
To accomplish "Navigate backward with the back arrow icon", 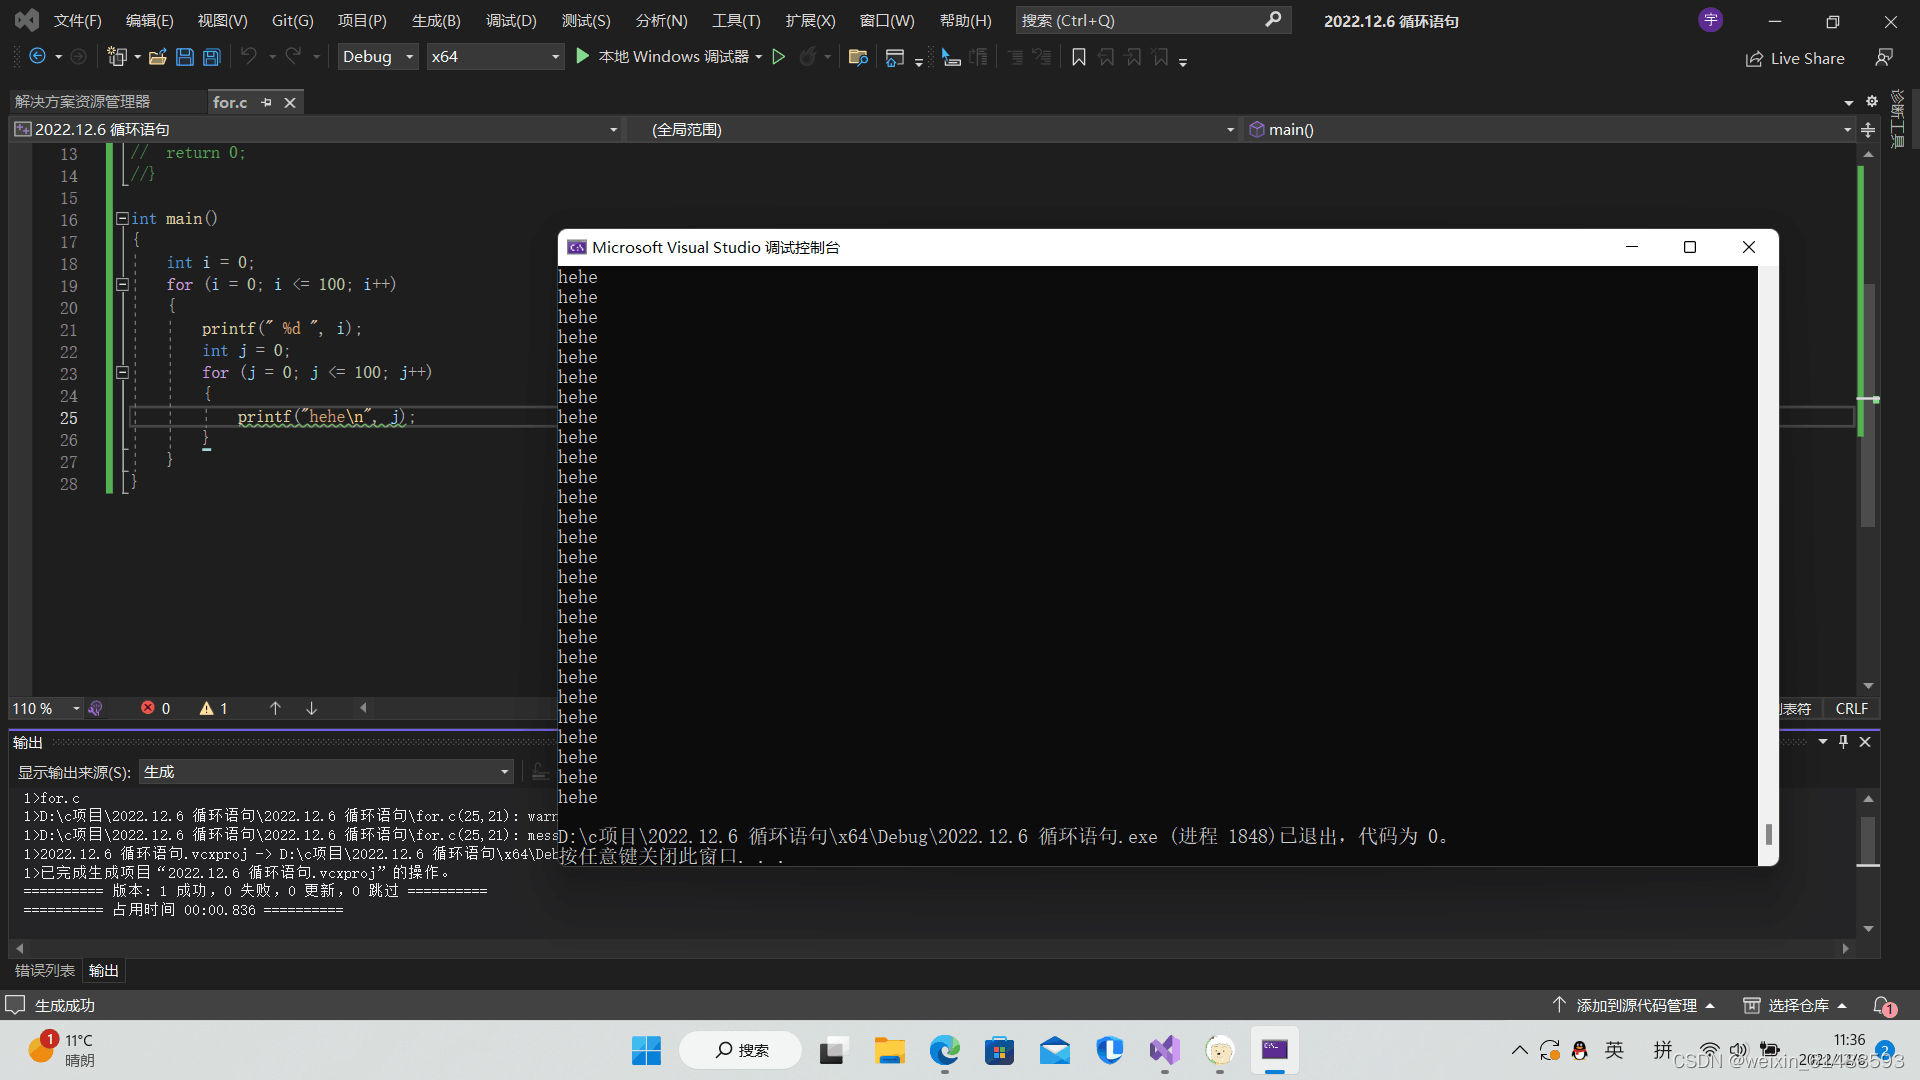I will click(x=37, y=57).
